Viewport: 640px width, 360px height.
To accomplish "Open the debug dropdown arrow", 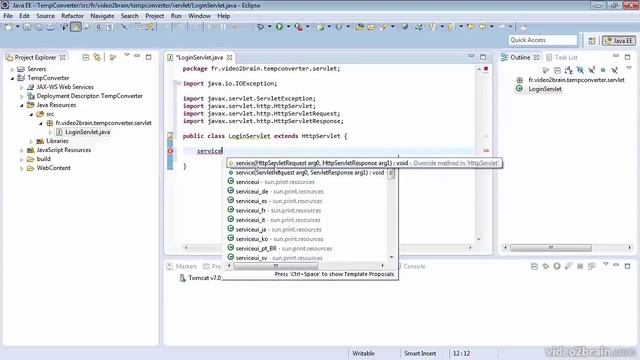I will point(269,27).
